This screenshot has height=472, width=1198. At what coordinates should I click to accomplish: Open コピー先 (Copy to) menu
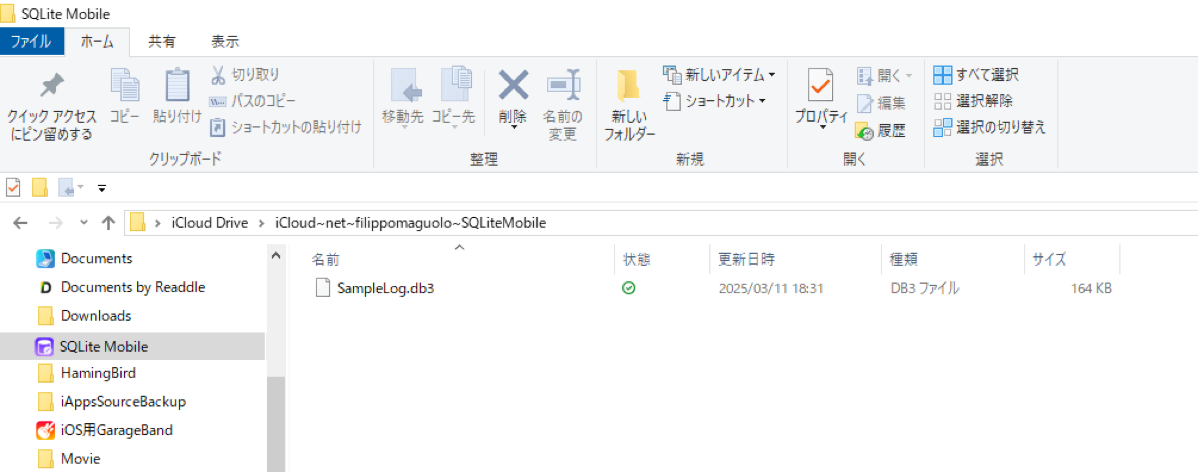453,99
